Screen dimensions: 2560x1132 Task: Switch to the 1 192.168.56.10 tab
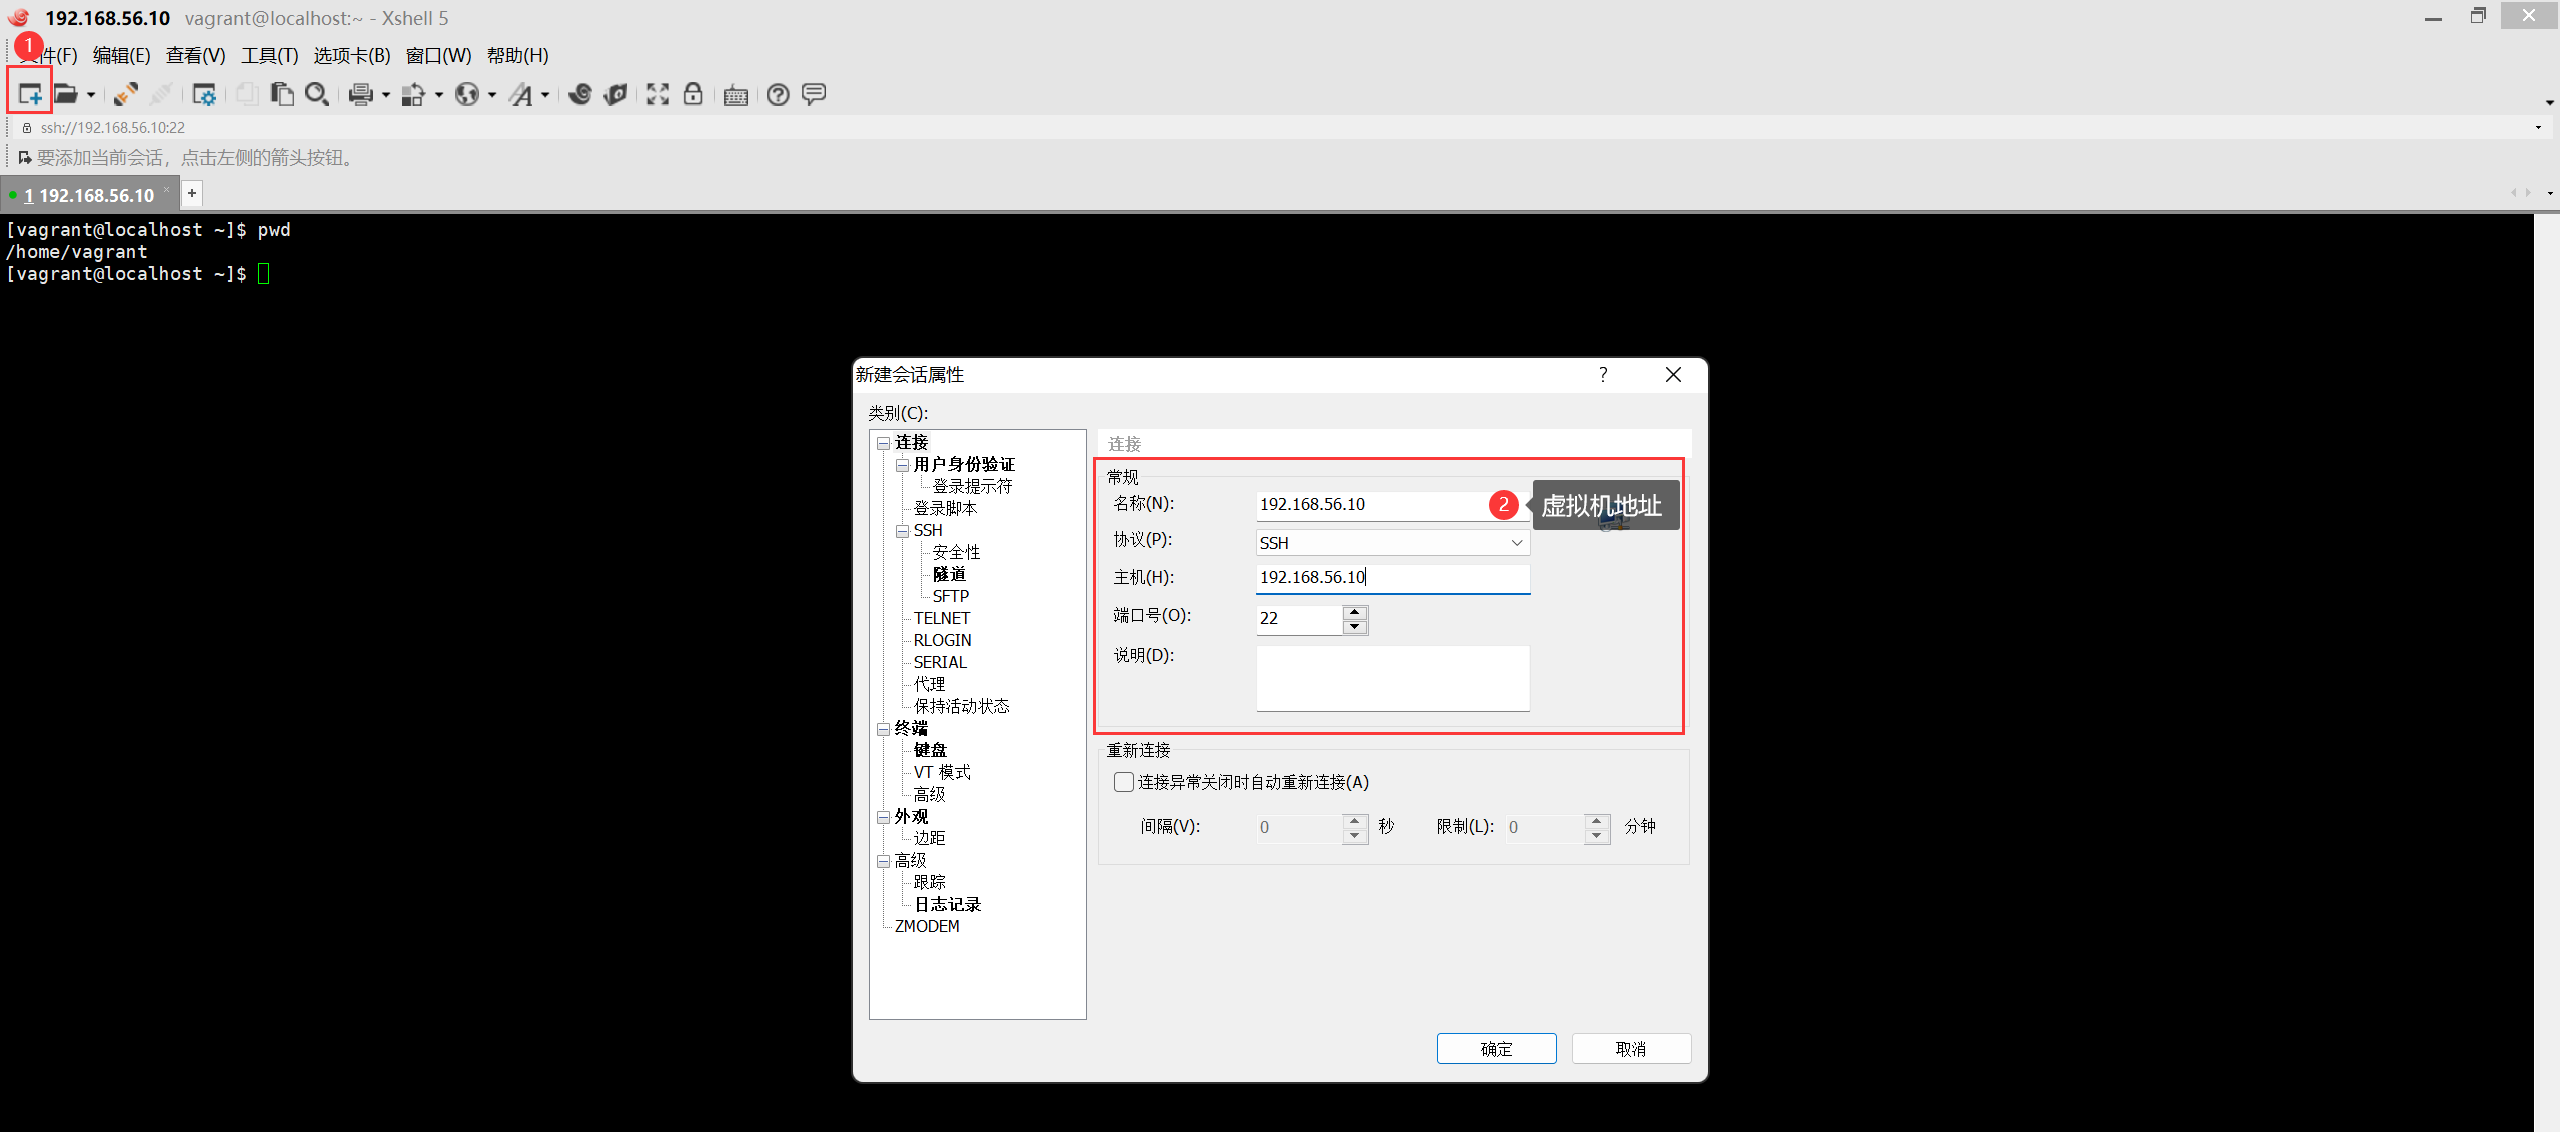pos(88,195)
